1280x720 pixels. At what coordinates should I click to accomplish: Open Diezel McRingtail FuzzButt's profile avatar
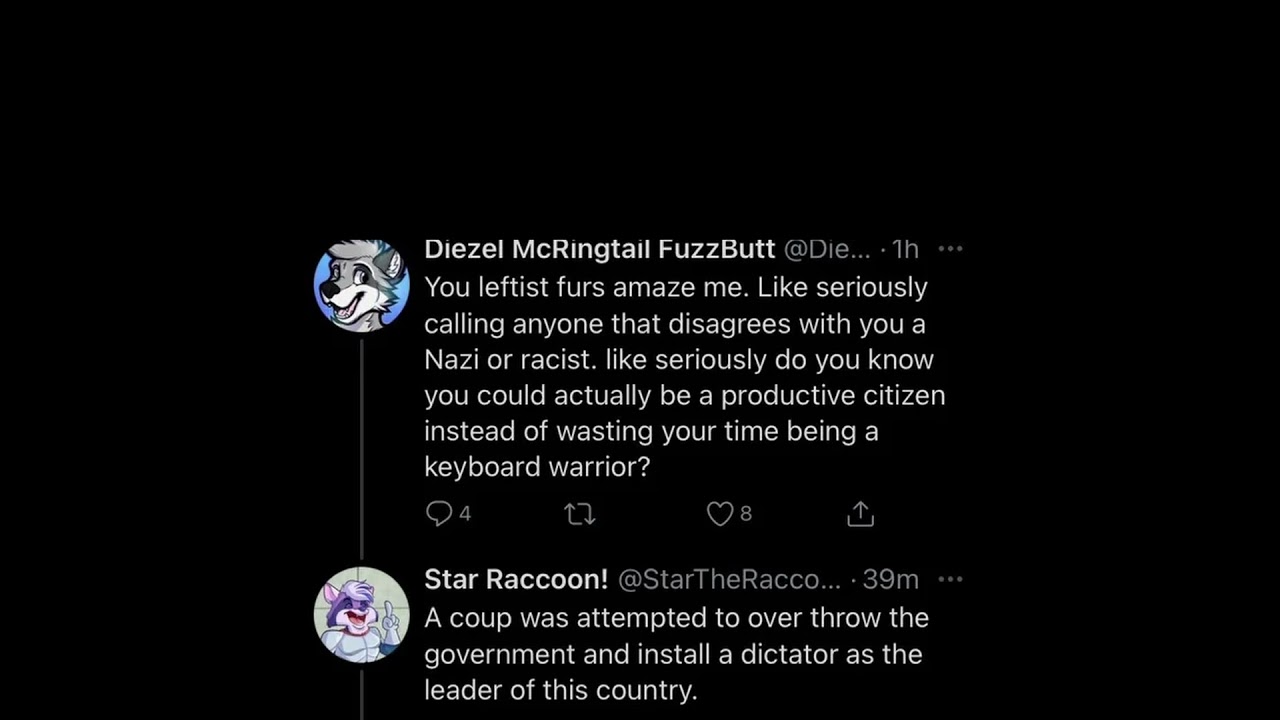[362, 285]
